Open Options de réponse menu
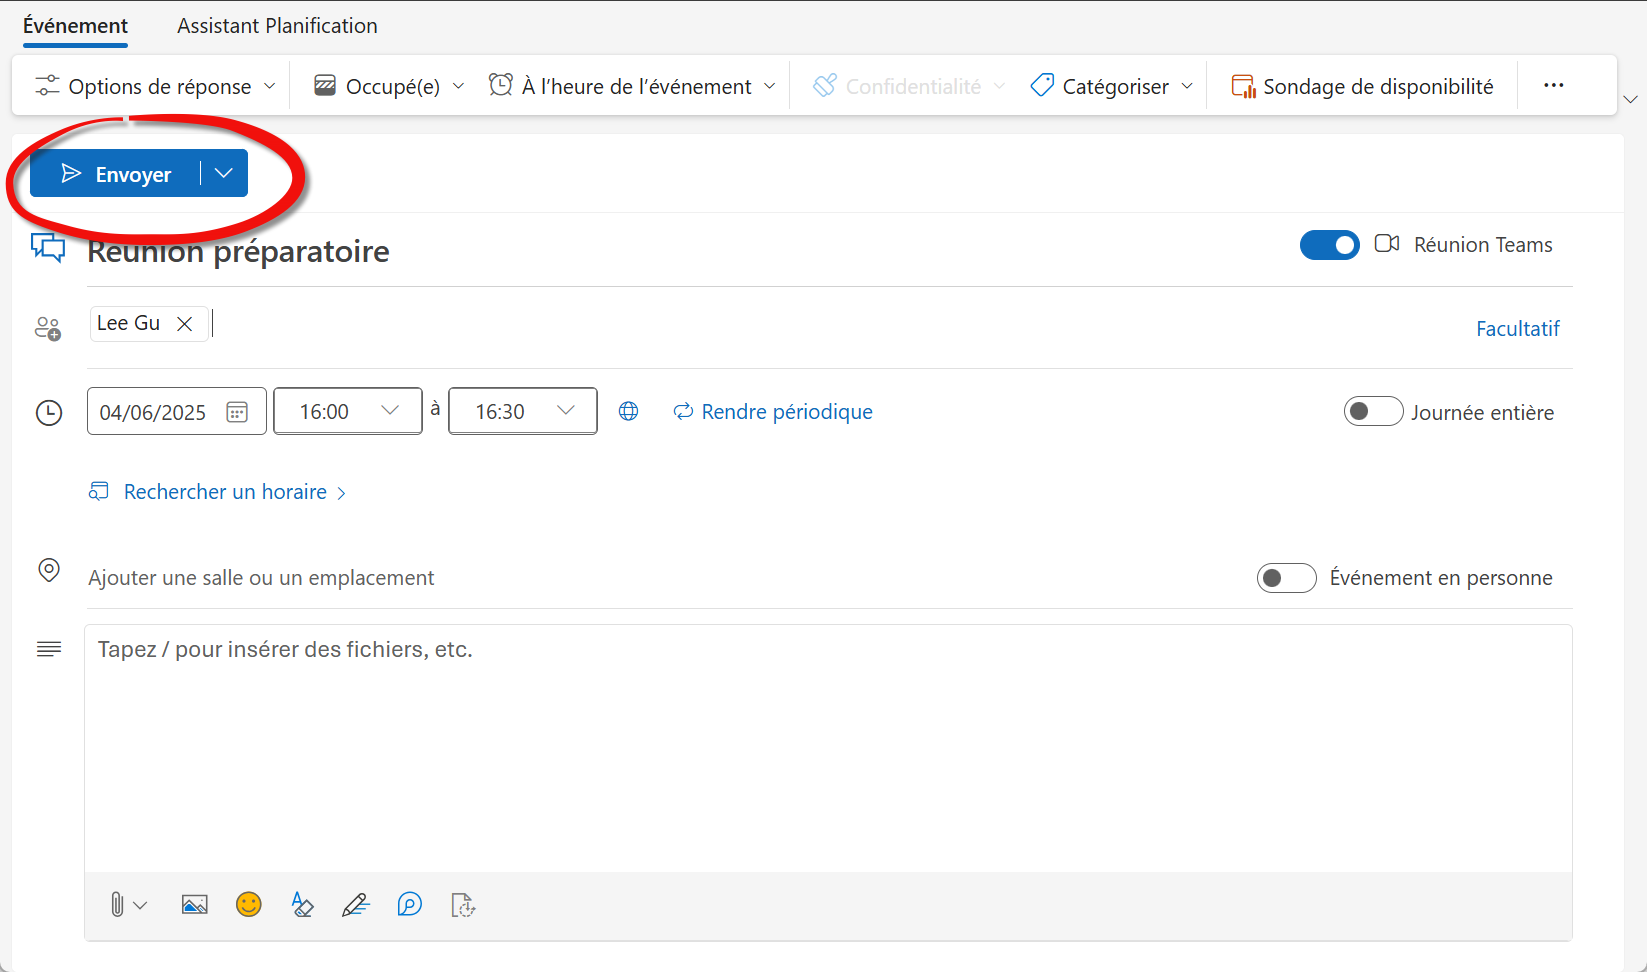Screen dimensions: 1647x972 (x=155, y=87)
